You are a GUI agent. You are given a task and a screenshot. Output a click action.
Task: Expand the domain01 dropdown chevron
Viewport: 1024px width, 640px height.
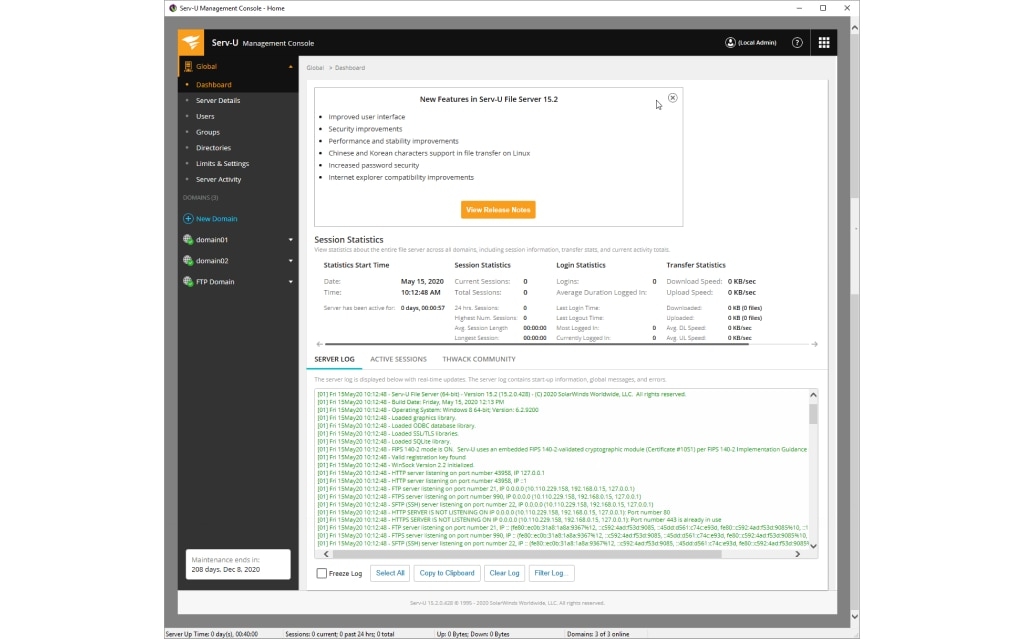point(290,240)
